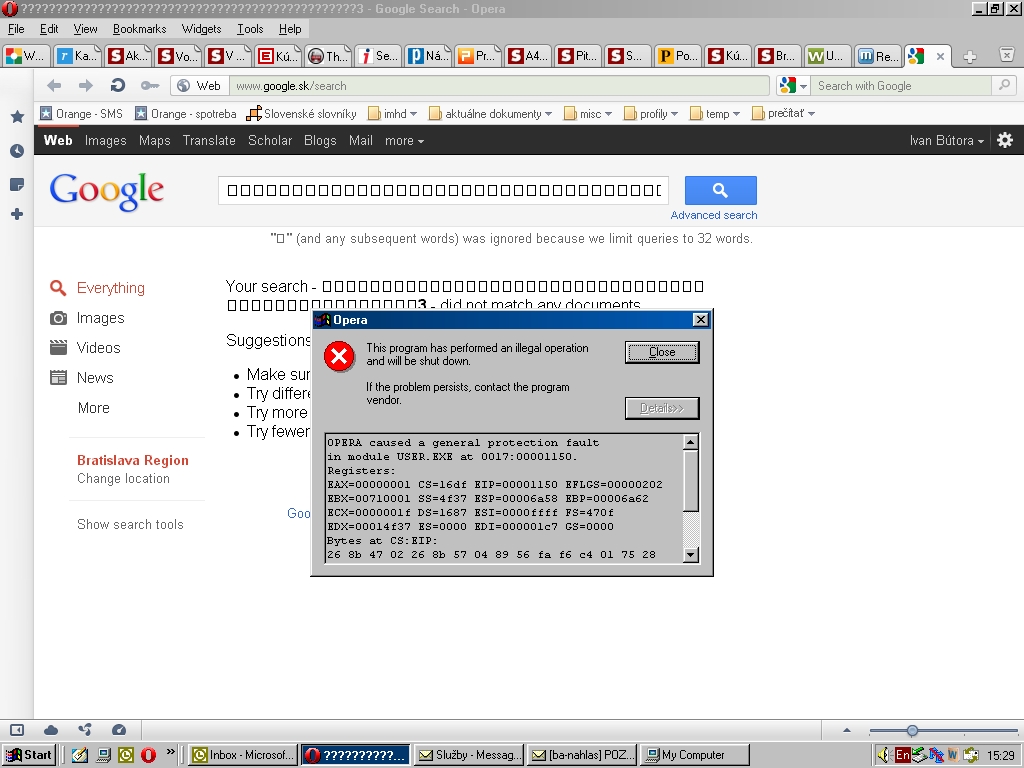Screen dimensions: 1024x768
Task: Open the Widgets menu
Action: coord(201,29)
